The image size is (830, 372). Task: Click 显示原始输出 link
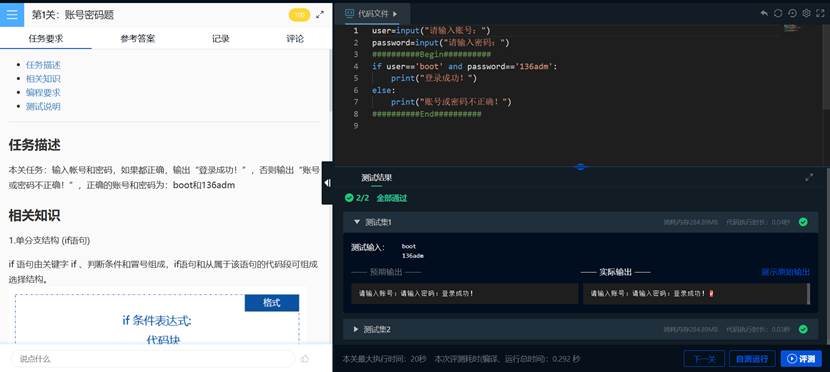[x=786, y=272]
